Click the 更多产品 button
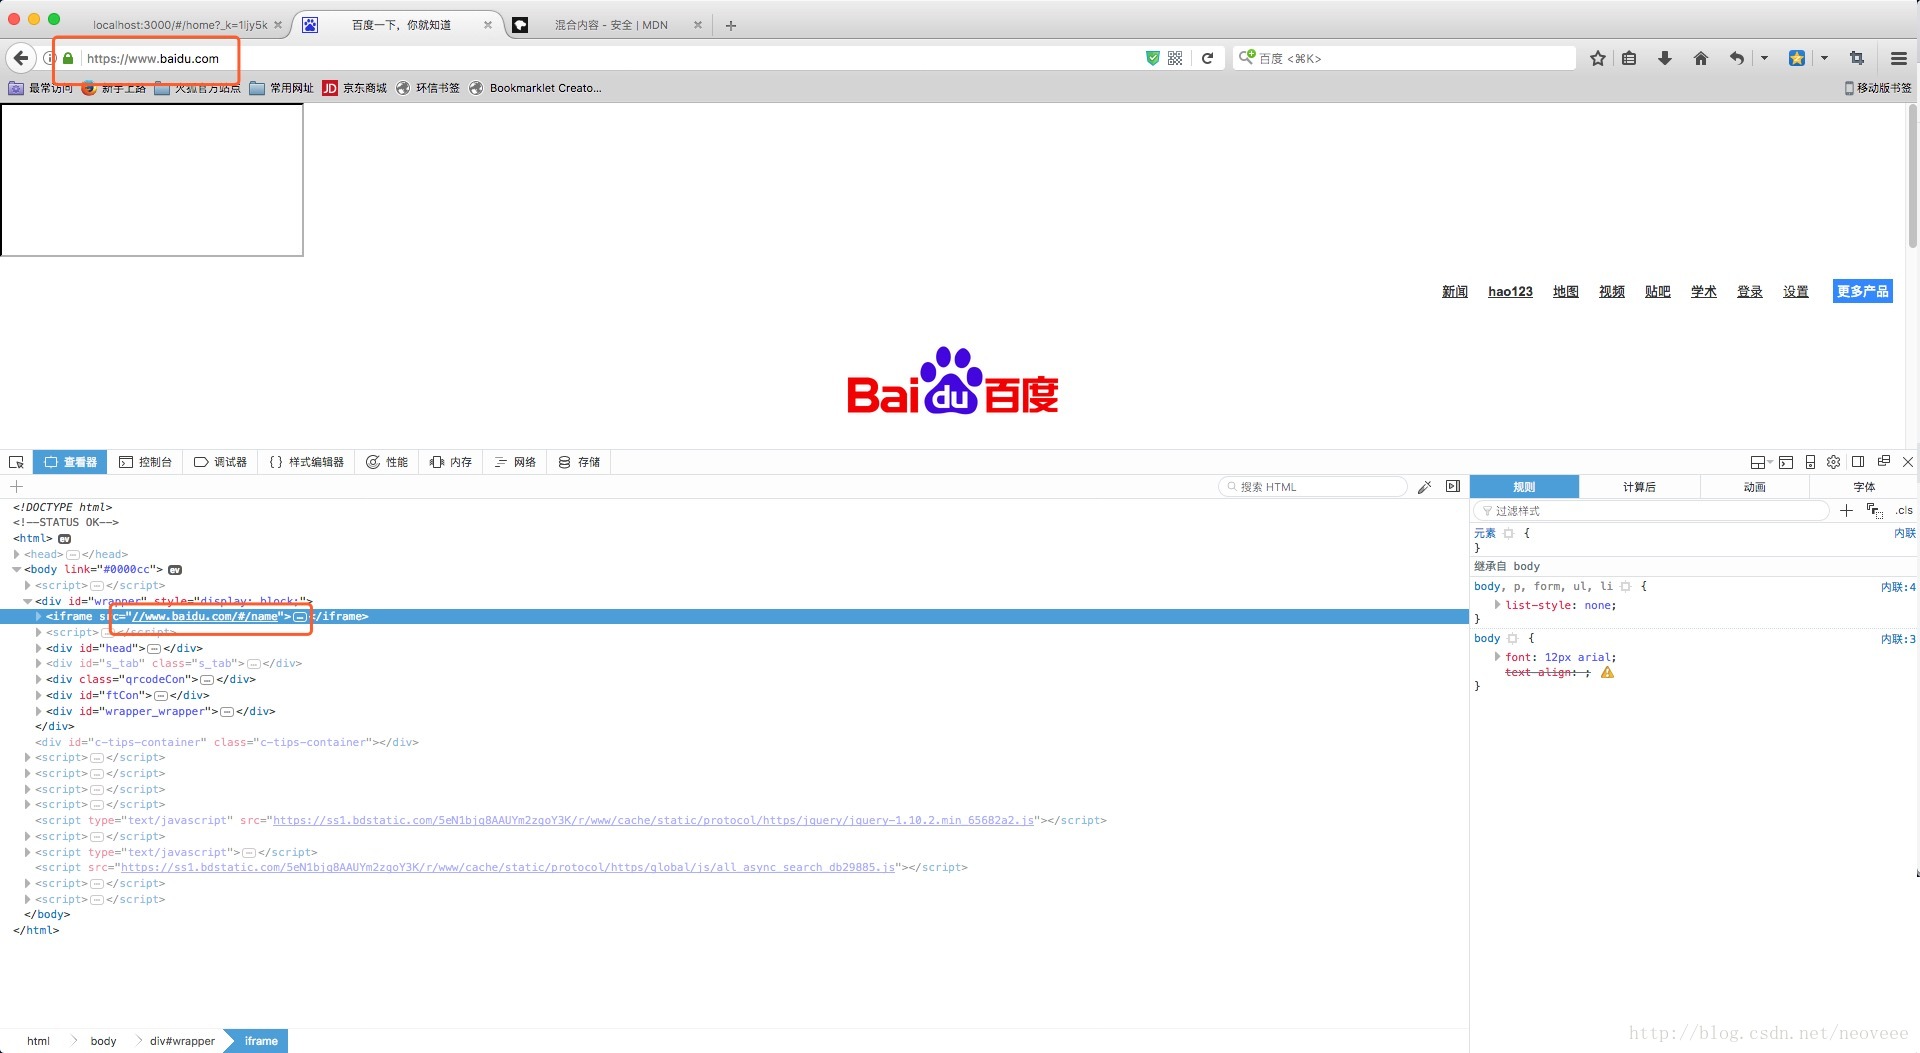This screenshot has width=1920, height=1053. pos(1862,291)
